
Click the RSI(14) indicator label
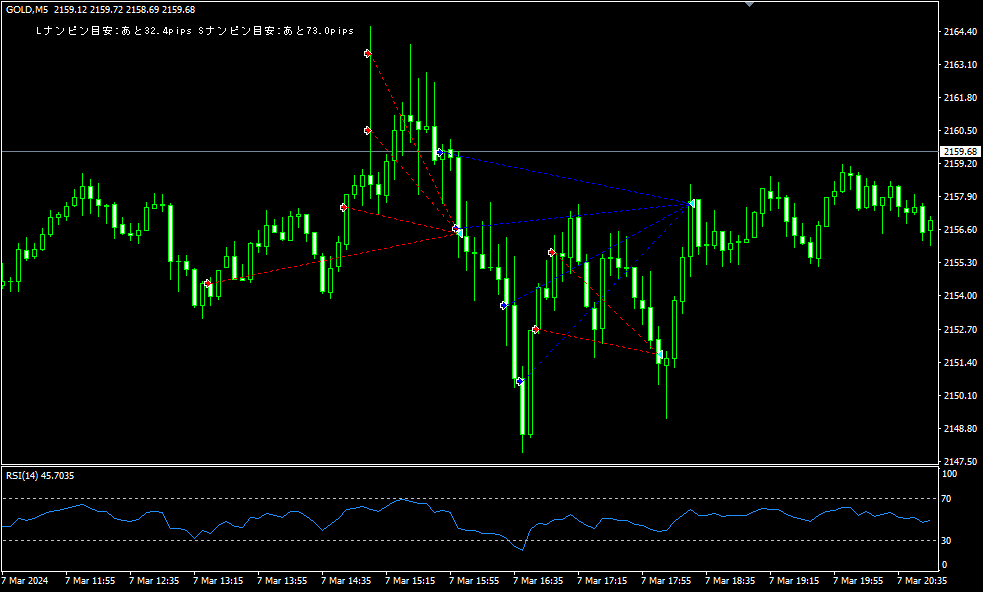40,476
